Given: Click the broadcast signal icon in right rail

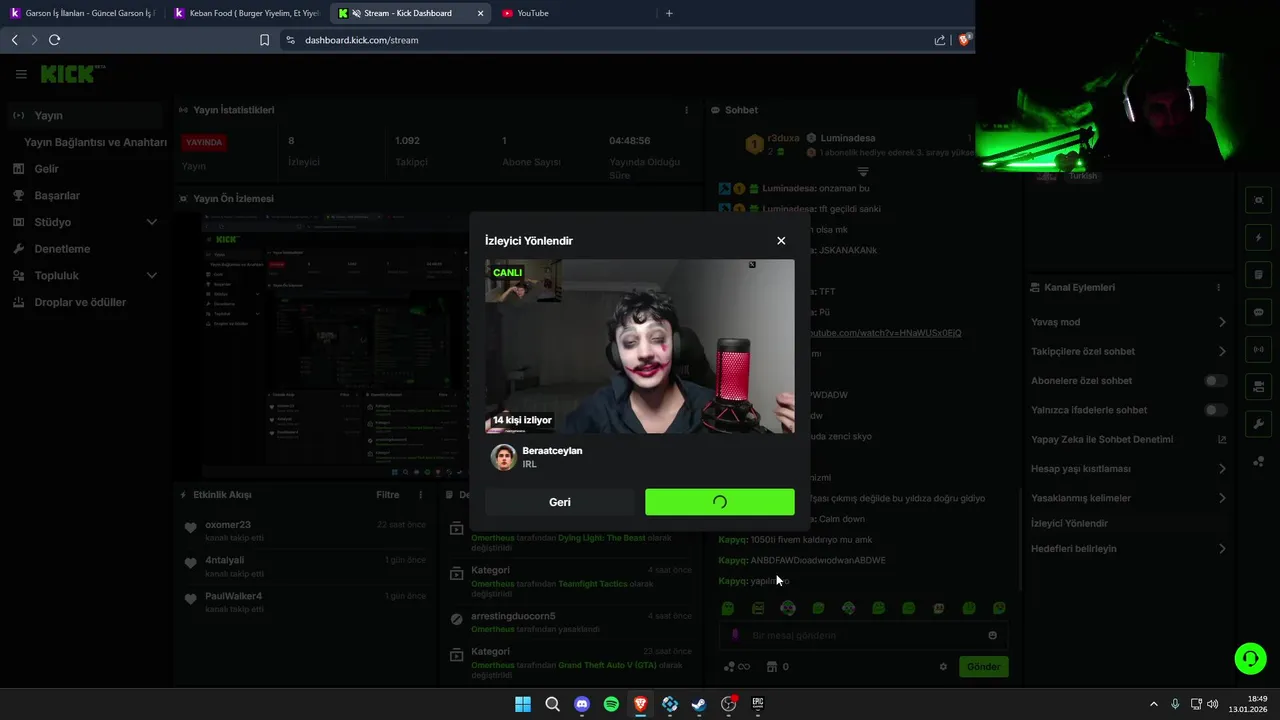Looking at the screenshot, I should pyautogui.click(x=1259, y=349).
